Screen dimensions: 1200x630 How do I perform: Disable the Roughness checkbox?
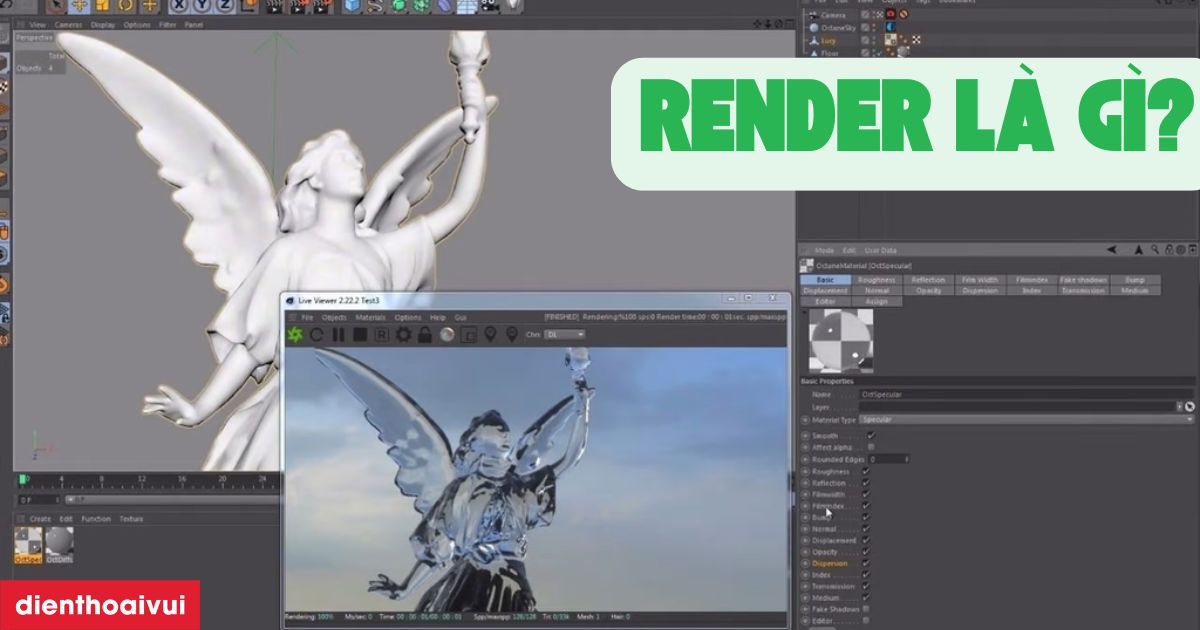point(865,472)
